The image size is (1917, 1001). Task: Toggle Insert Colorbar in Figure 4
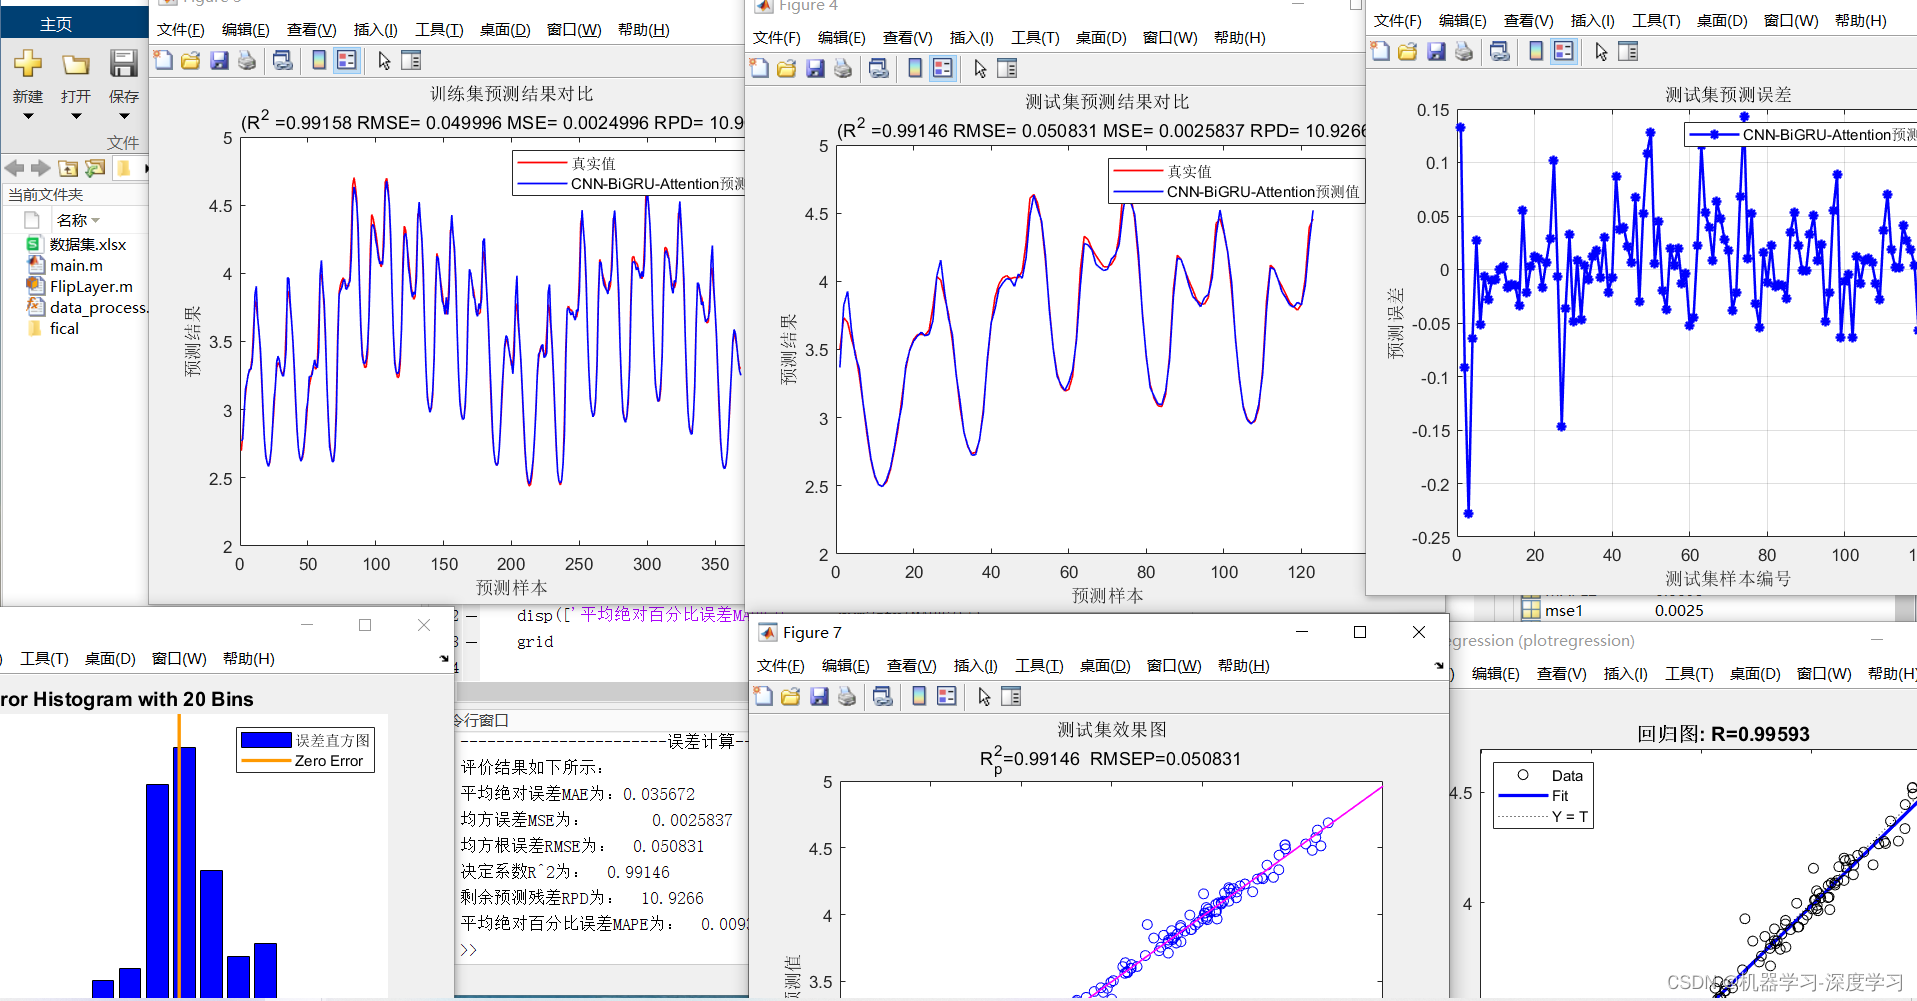[915, 68]
